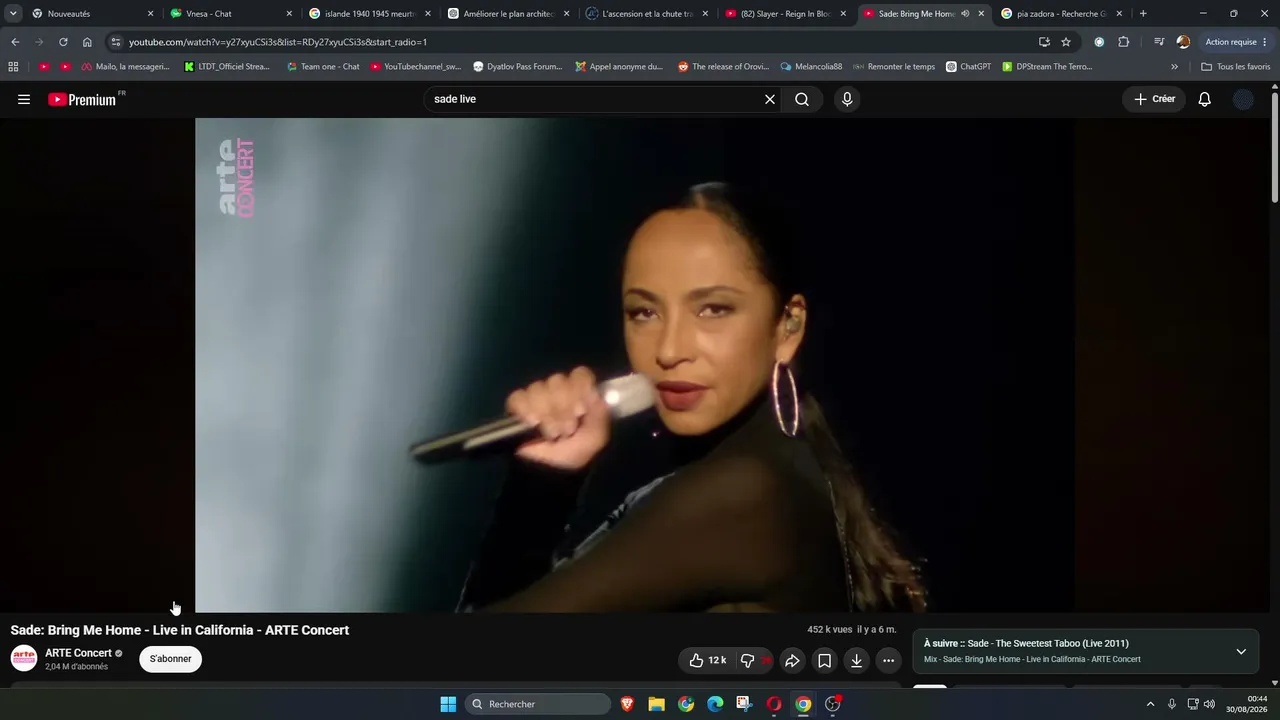Viewport: 1280px width, 720px height.
Task: Launch Brave browser from the taskbar
Action: click(x=627, y=704)
